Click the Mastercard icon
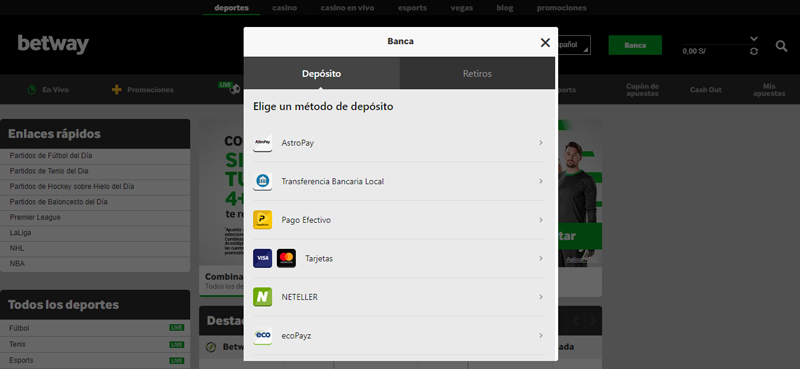 pyautogui.click(x=286, y=258)
